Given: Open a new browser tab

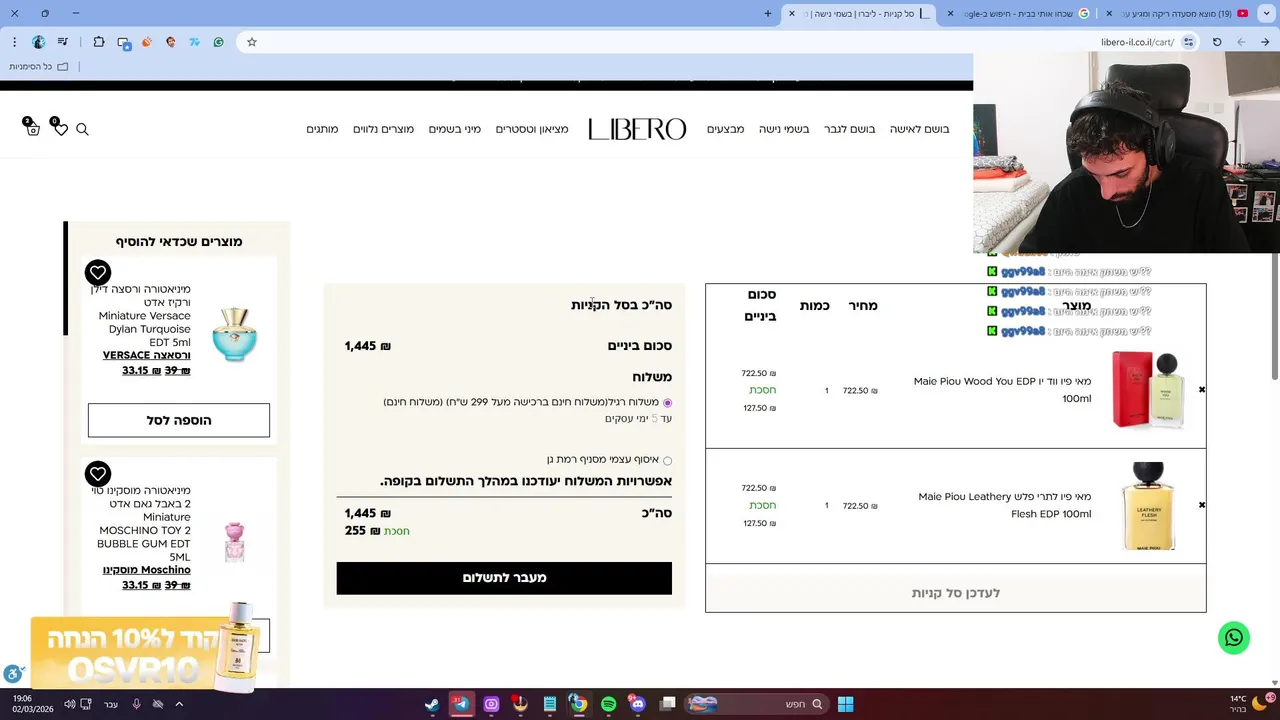Looking at the screenshot, I should click(768, 13).
